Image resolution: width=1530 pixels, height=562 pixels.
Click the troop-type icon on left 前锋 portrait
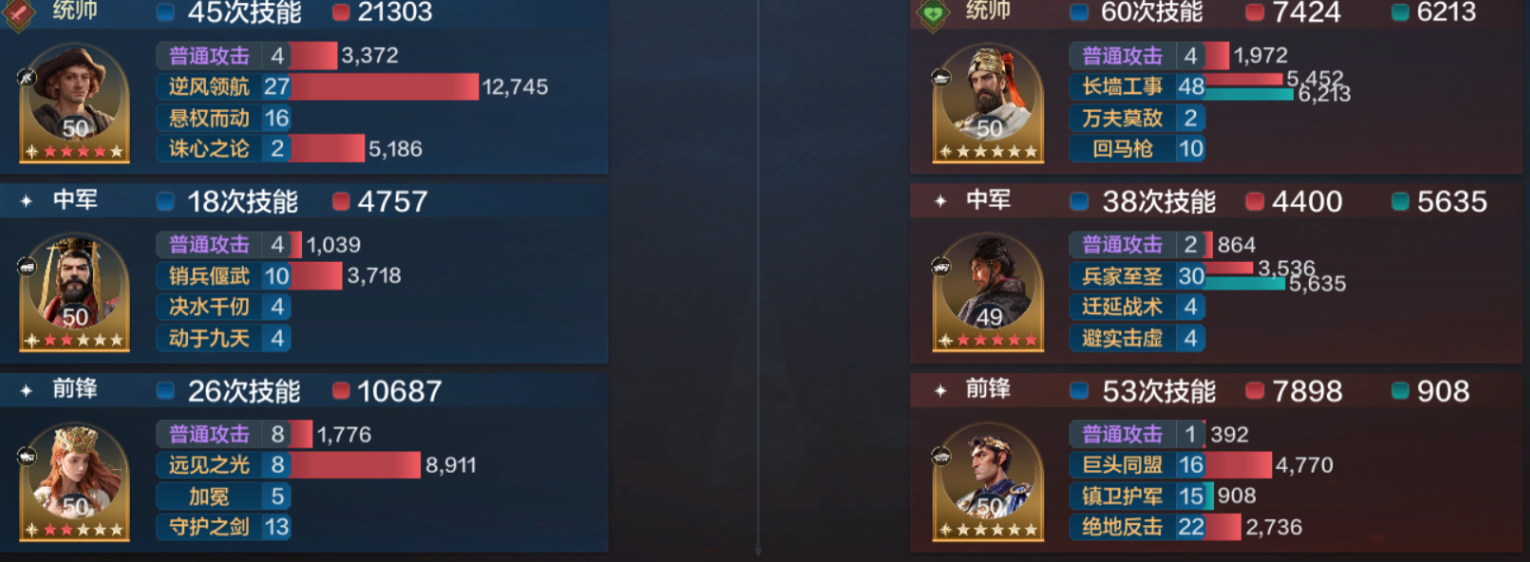tap(27, 456)
